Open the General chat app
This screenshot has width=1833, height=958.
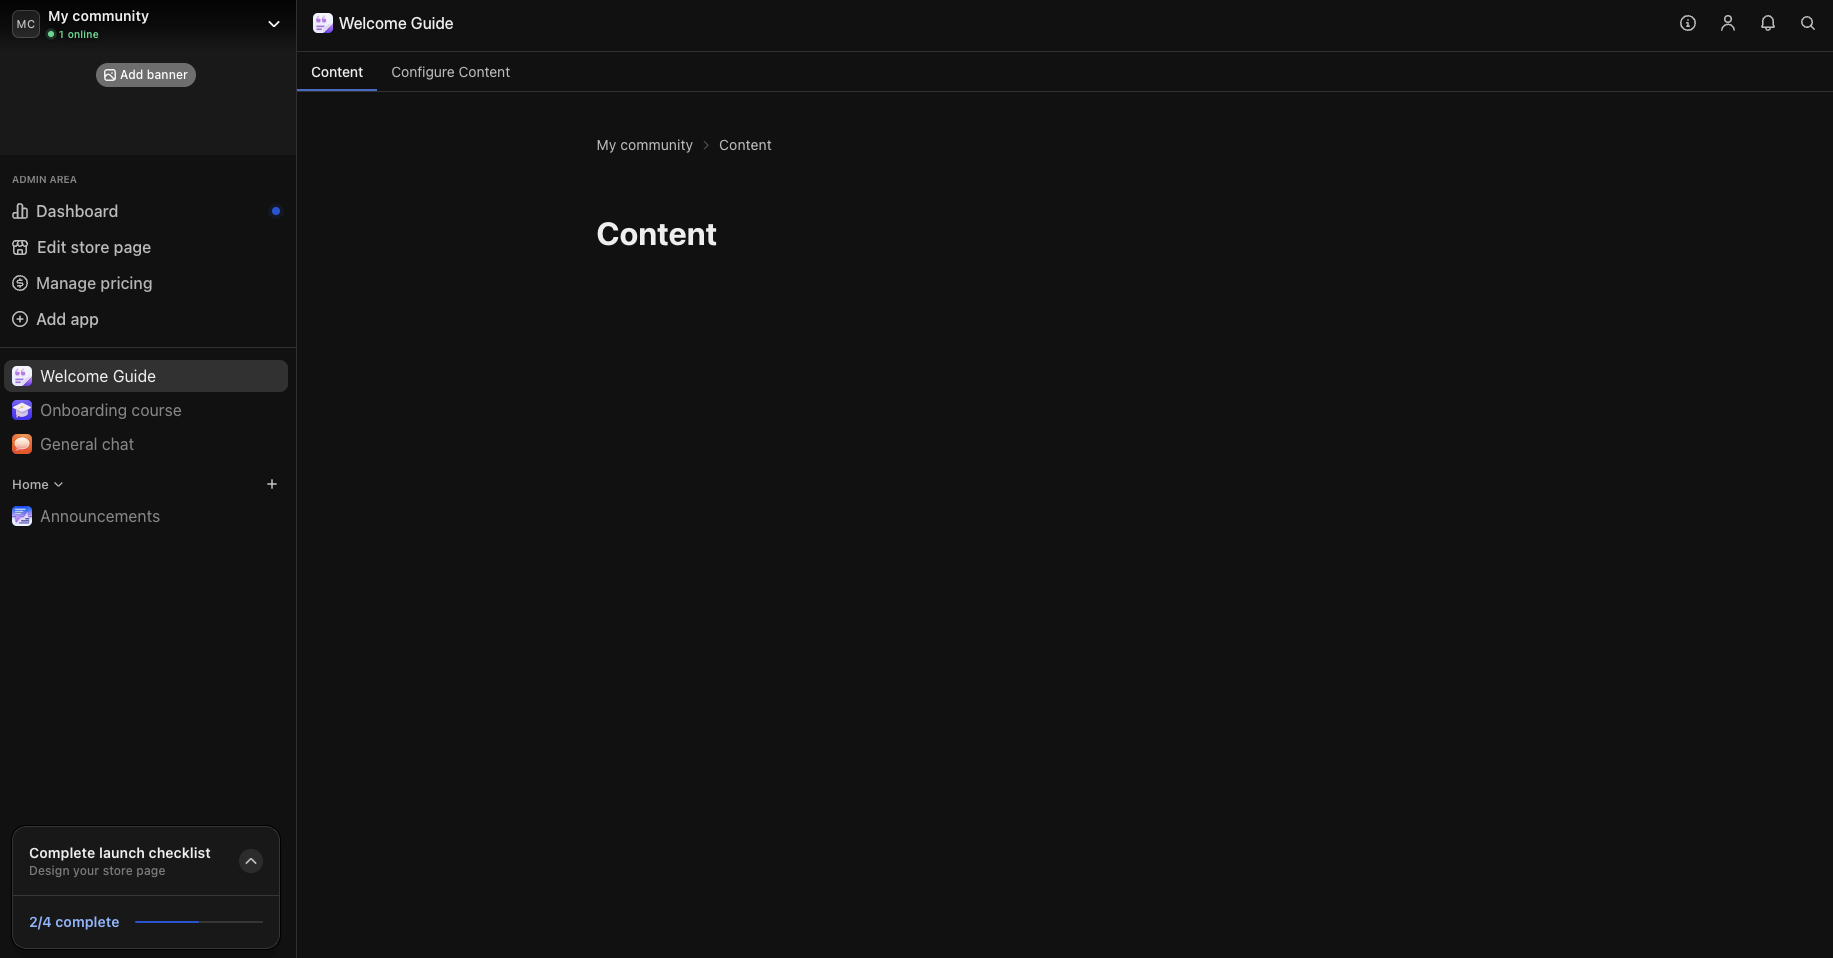click(86, 444)
